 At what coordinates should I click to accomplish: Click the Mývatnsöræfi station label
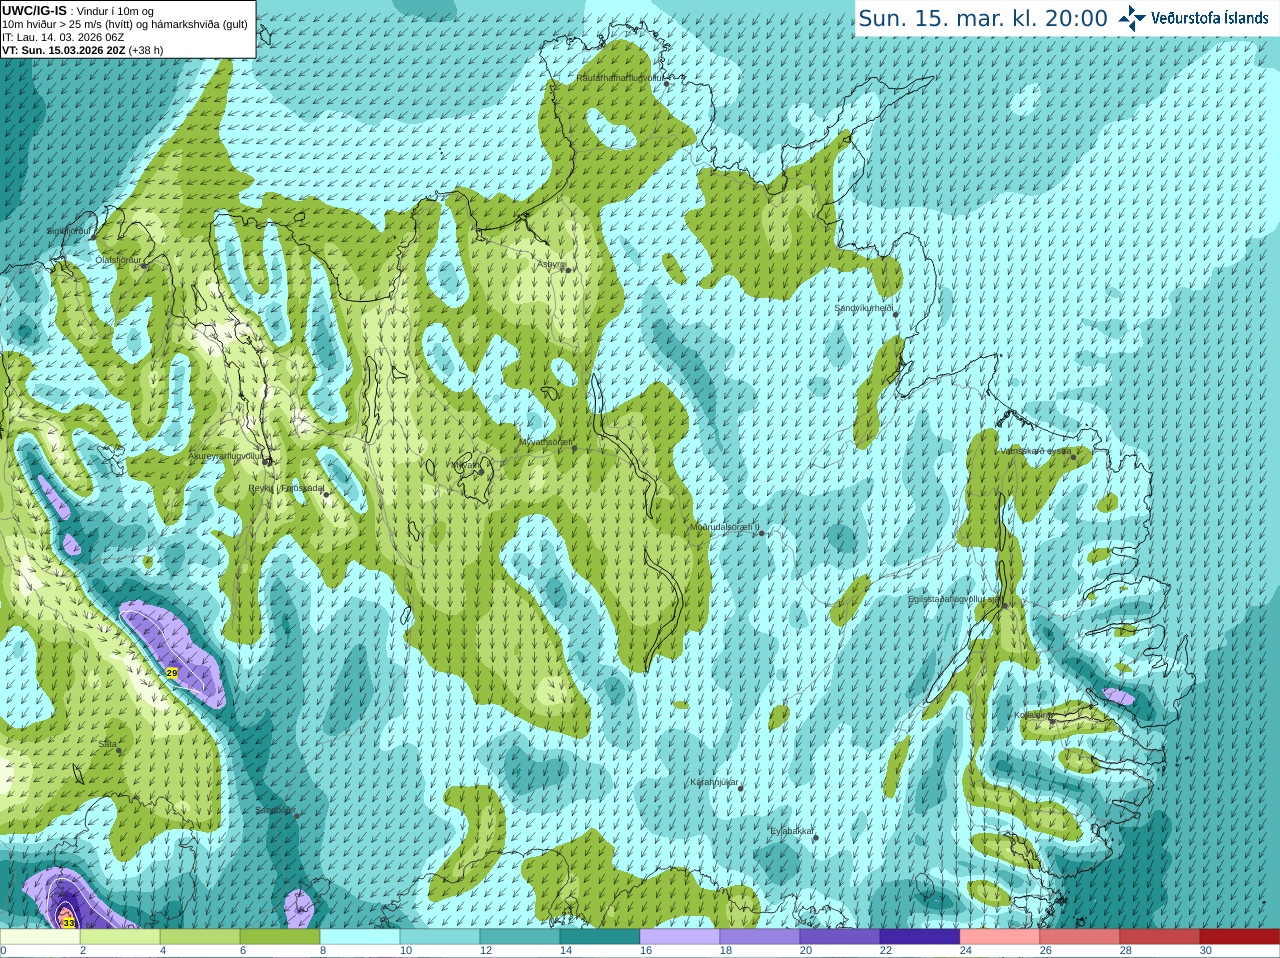click(x=546, y=441)
